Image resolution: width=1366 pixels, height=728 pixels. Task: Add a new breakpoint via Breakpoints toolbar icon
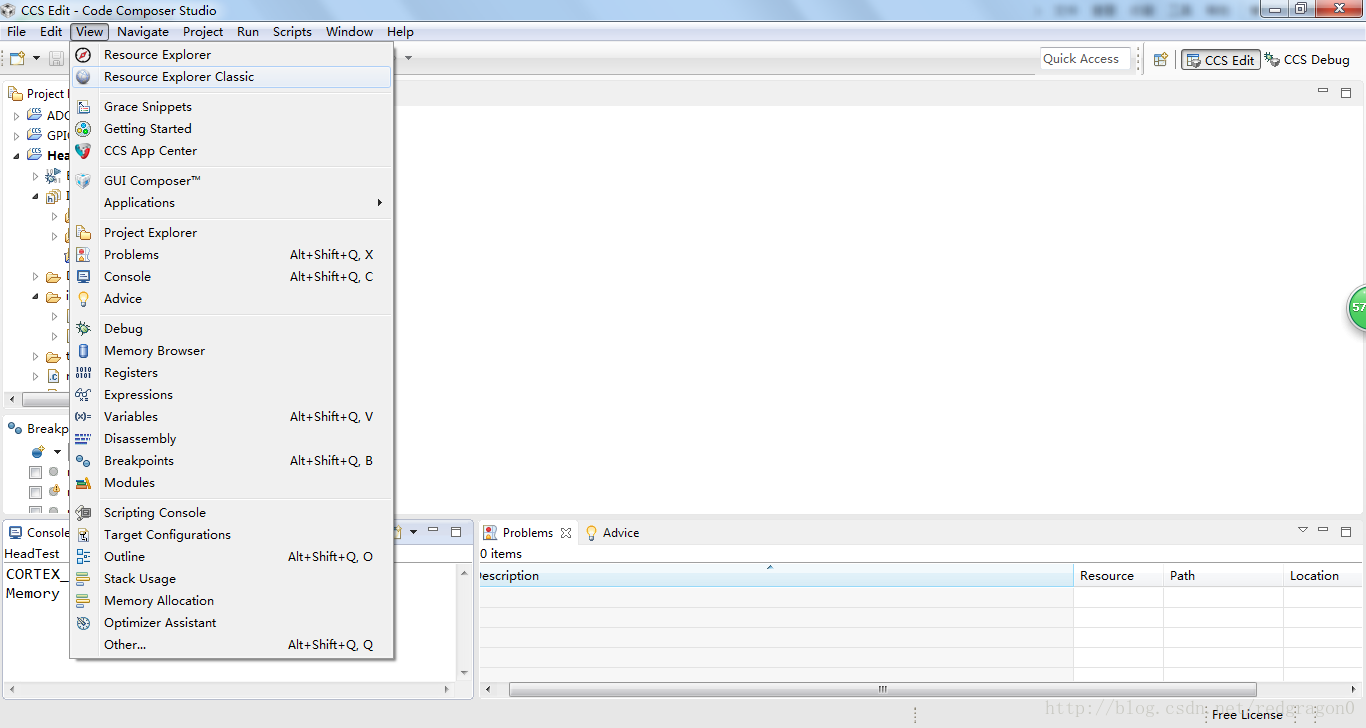pyautogui.click(x=38, y=452)
